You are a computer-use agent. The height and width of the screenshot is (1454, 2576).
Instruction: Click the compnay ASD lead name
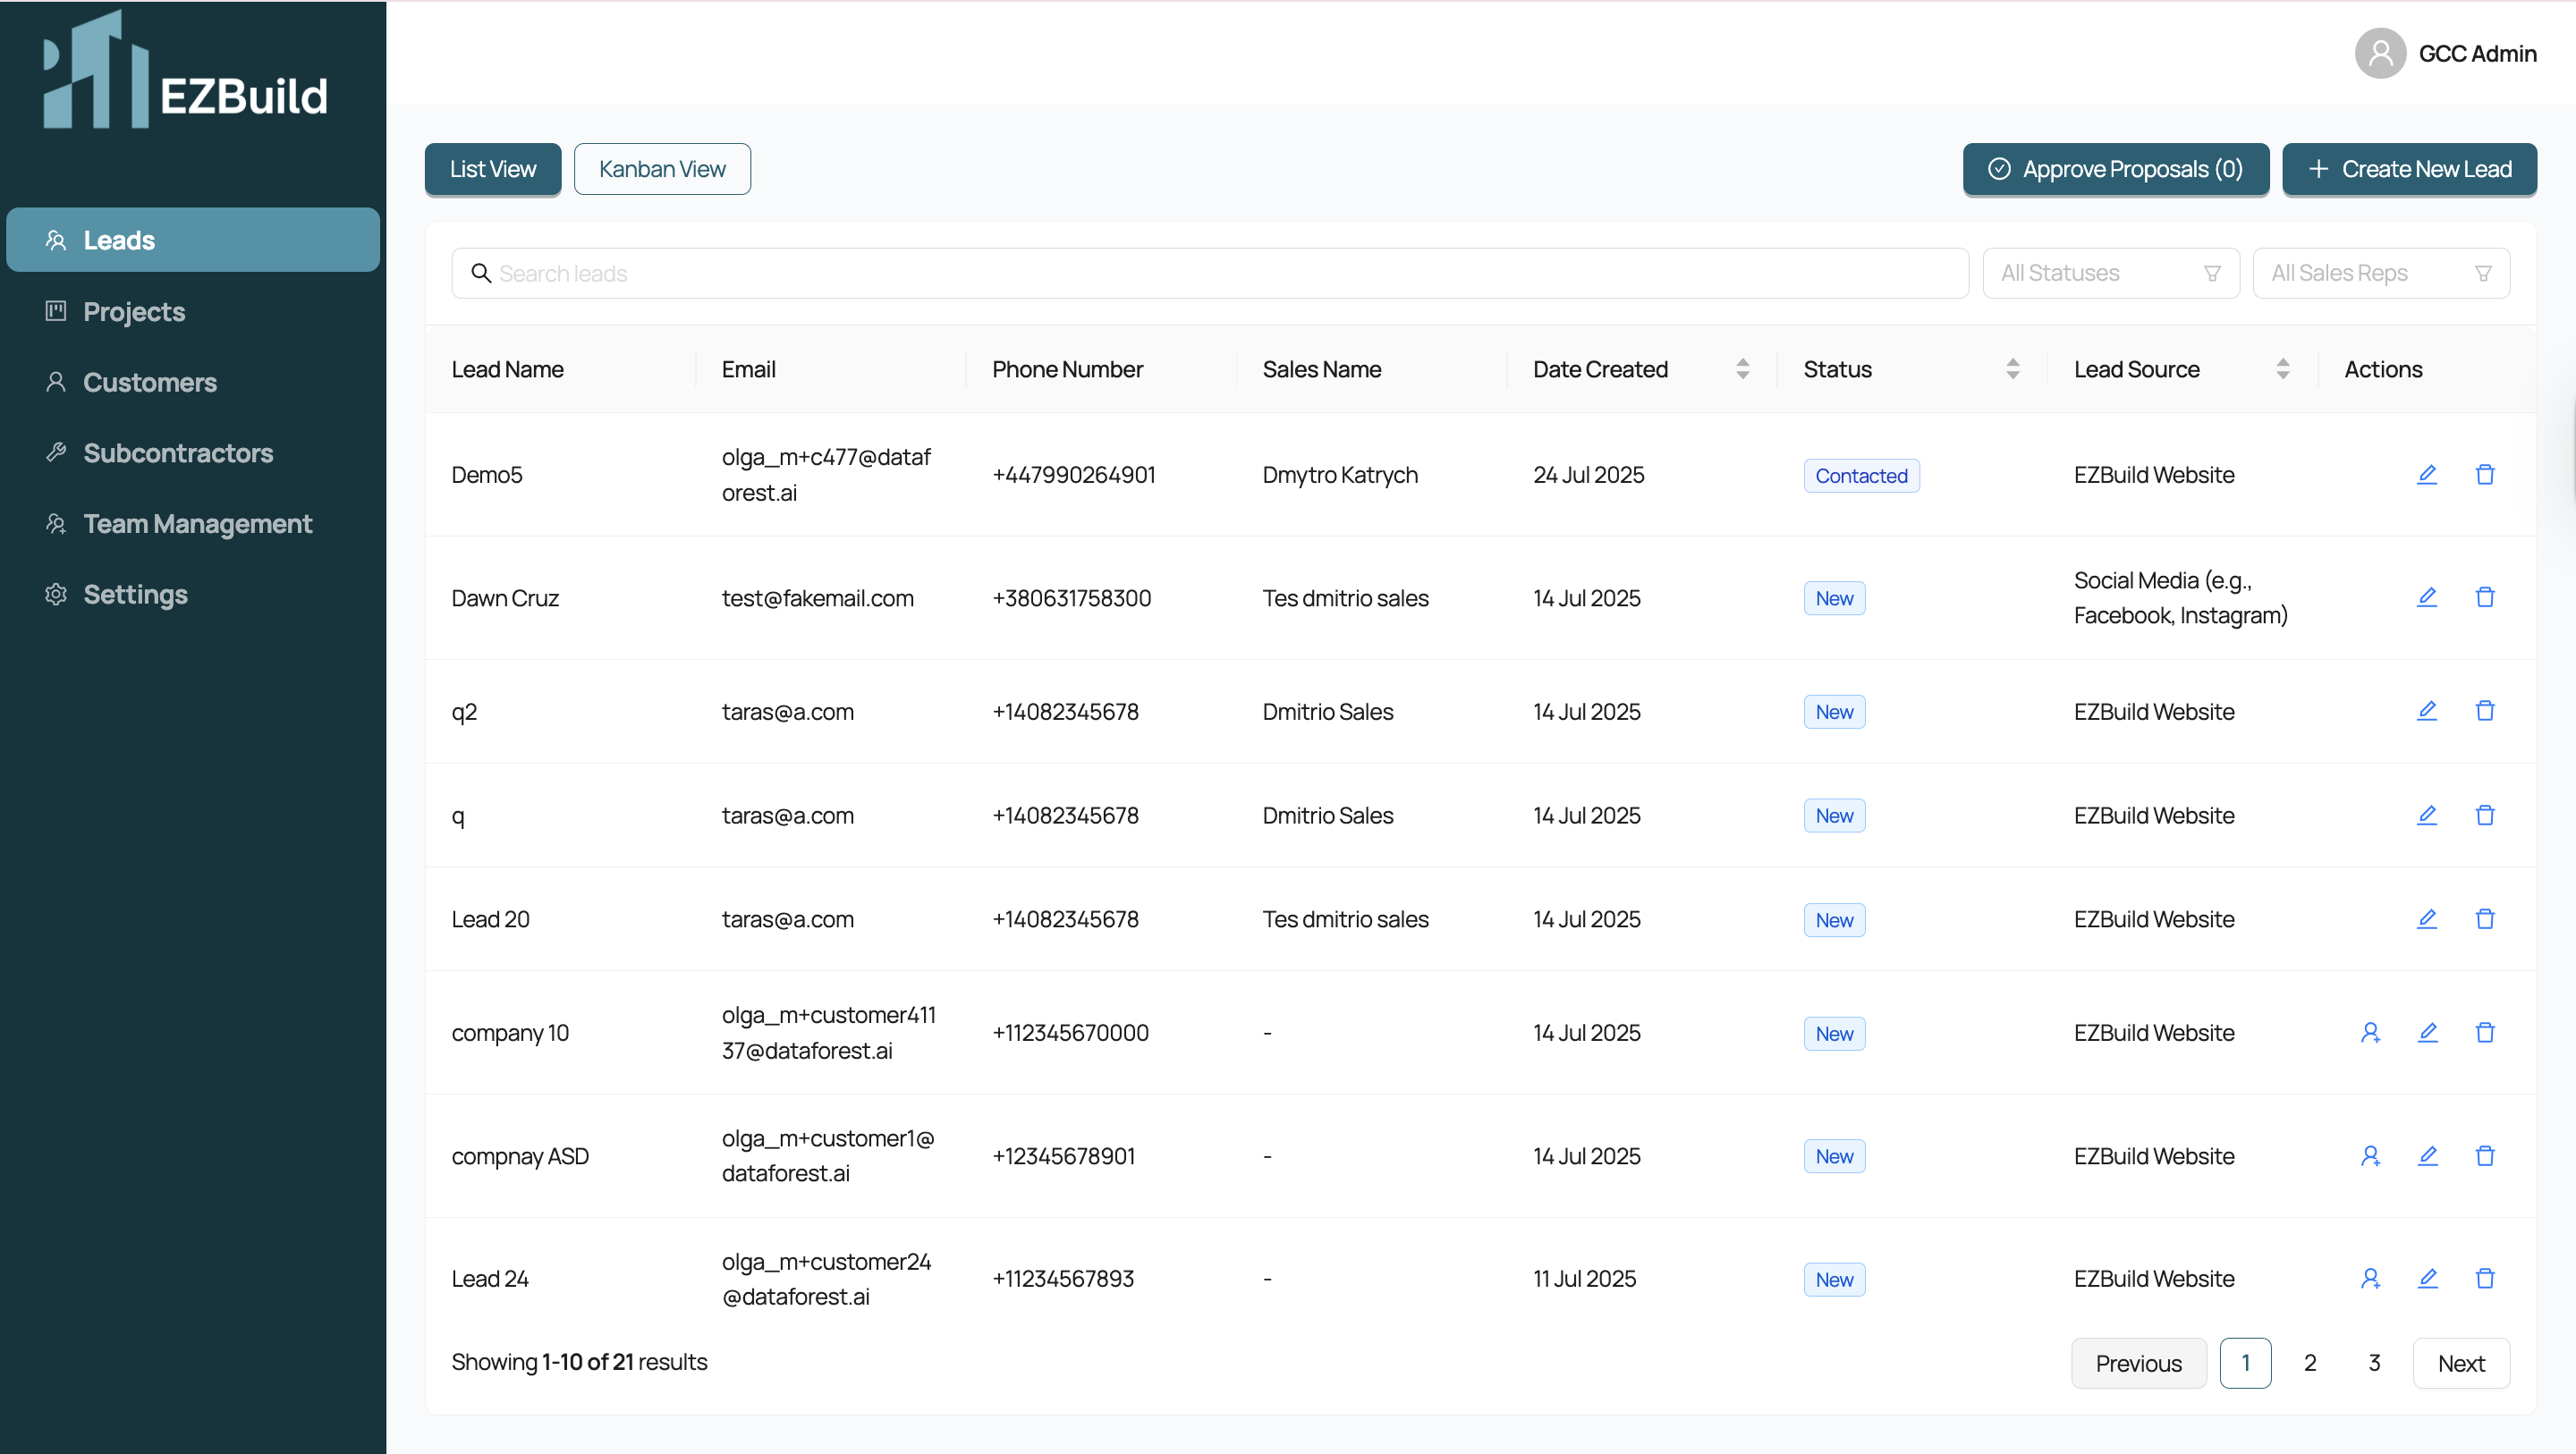coord(520,1156)
